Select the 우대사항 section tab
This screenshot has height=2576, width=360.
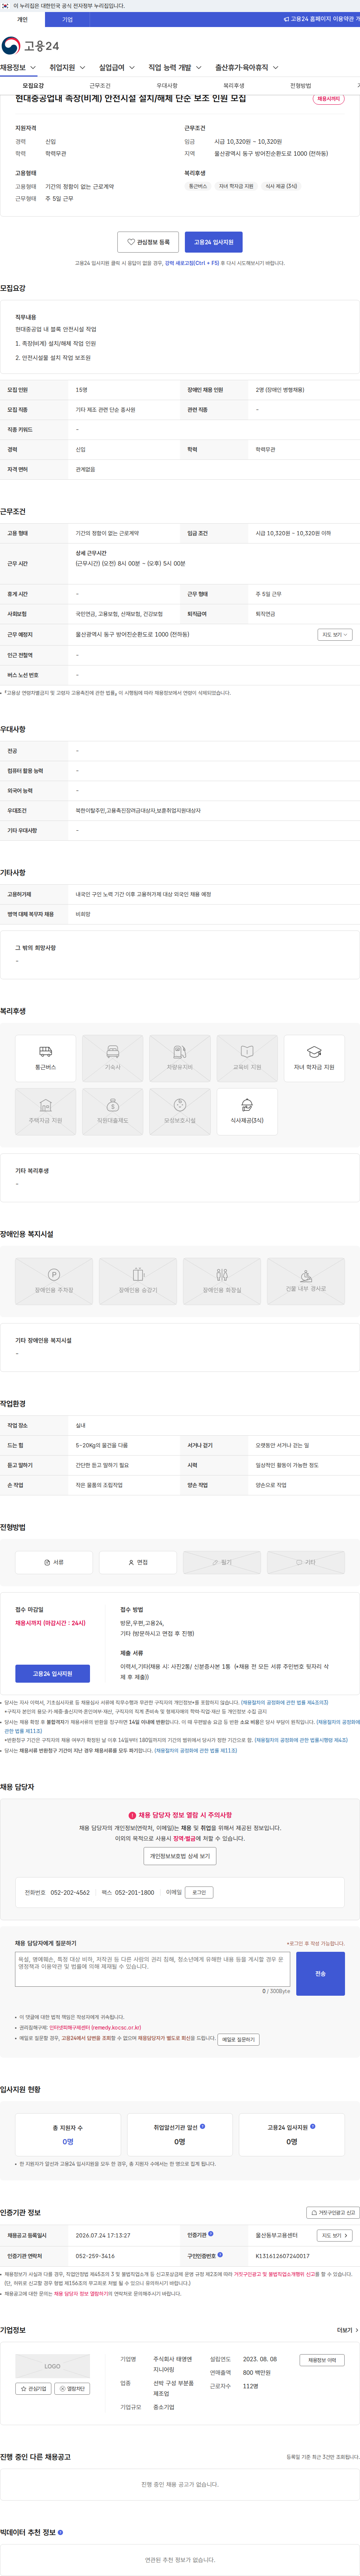(x=167, y=86)
